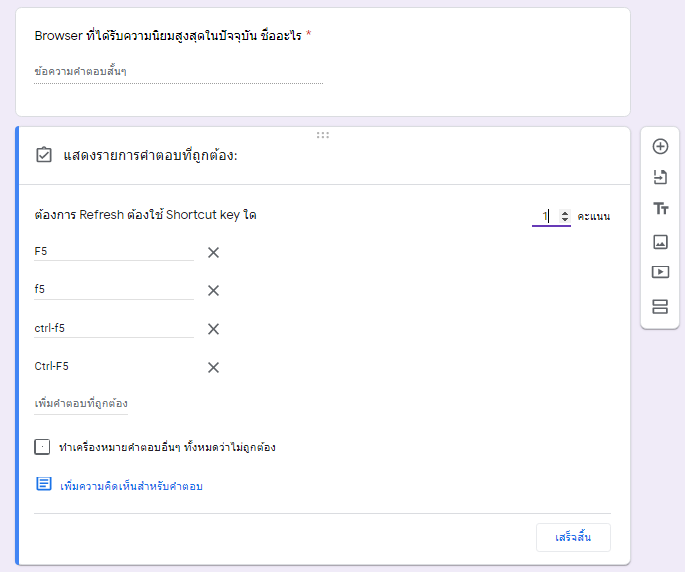The width and height of the screenshot is (685, 572).
Task: Select the Browser question title
Action: tap(168, 36)
